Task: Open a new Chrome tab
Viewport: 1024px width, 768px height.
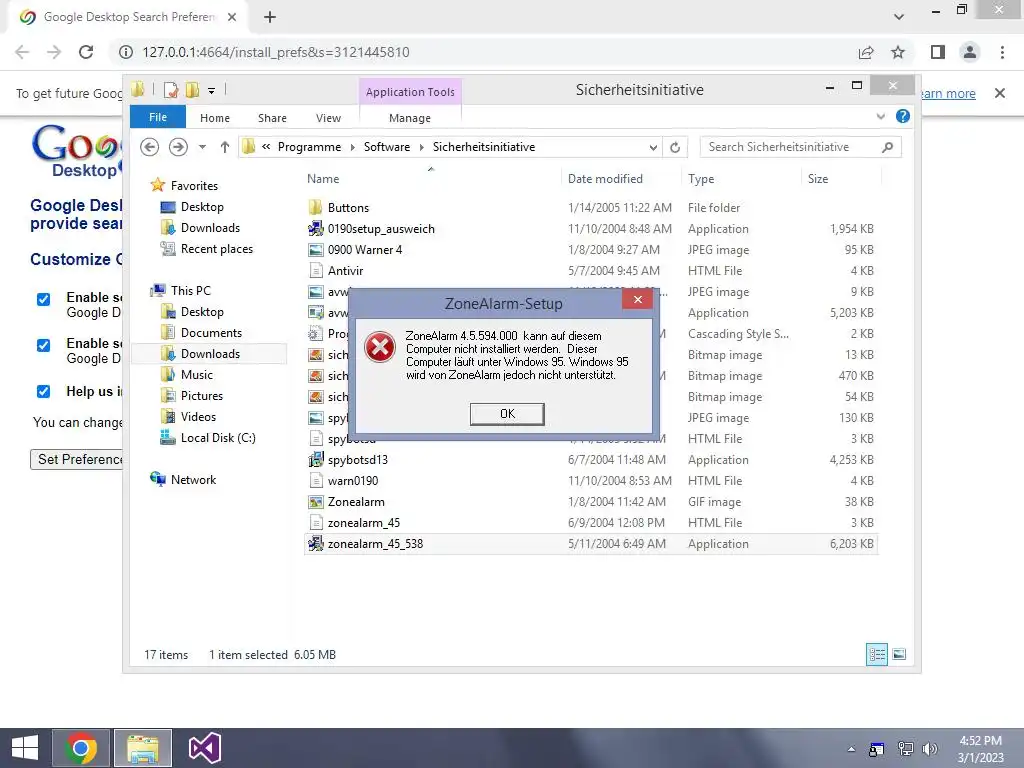Action: [270, 18]
